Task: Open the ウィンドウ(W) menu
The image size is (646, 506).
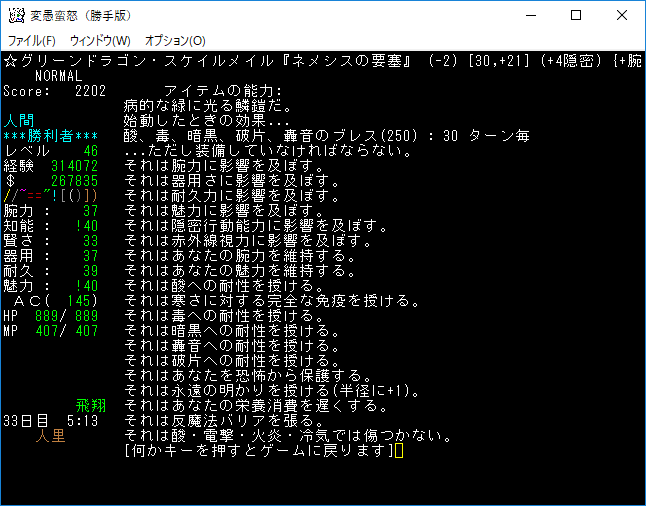Action: click(100, 40)
